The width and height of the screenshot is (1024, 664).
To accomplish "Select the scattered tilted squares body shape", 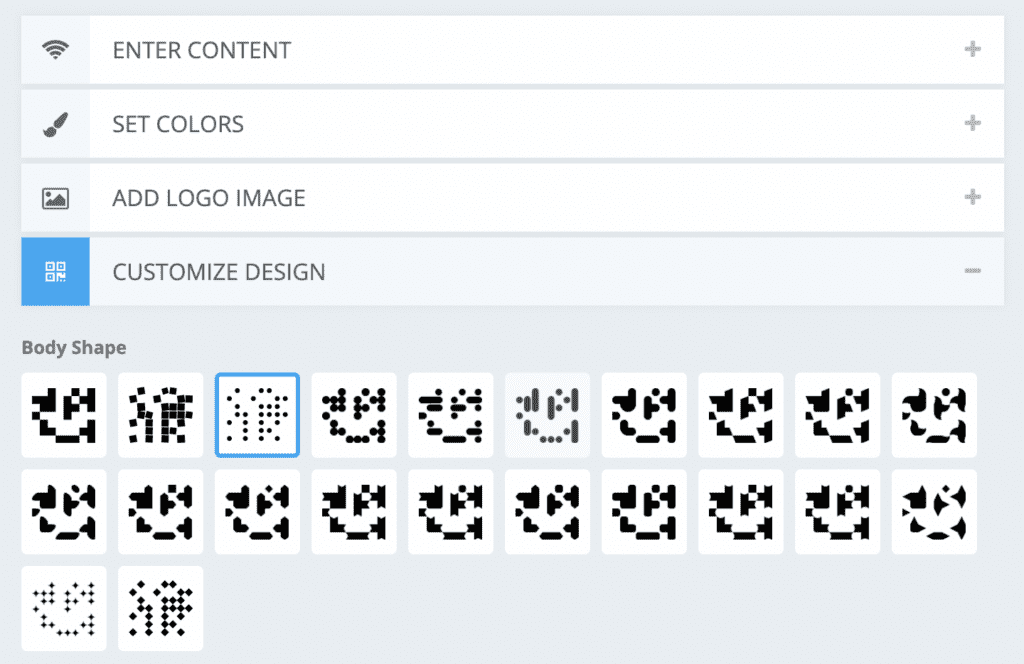I will click(x=160, y=415).
